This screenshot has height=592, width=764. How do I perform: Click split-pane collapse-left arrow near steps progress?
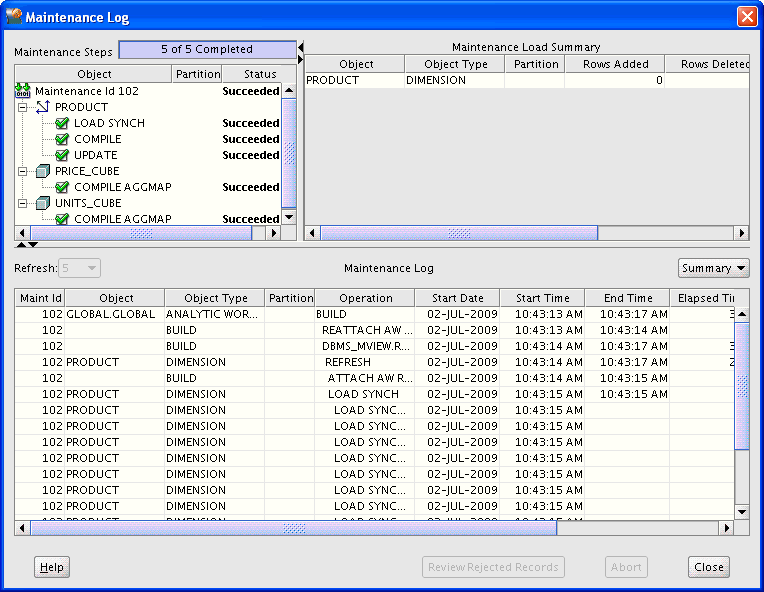[x=301, y=47]
